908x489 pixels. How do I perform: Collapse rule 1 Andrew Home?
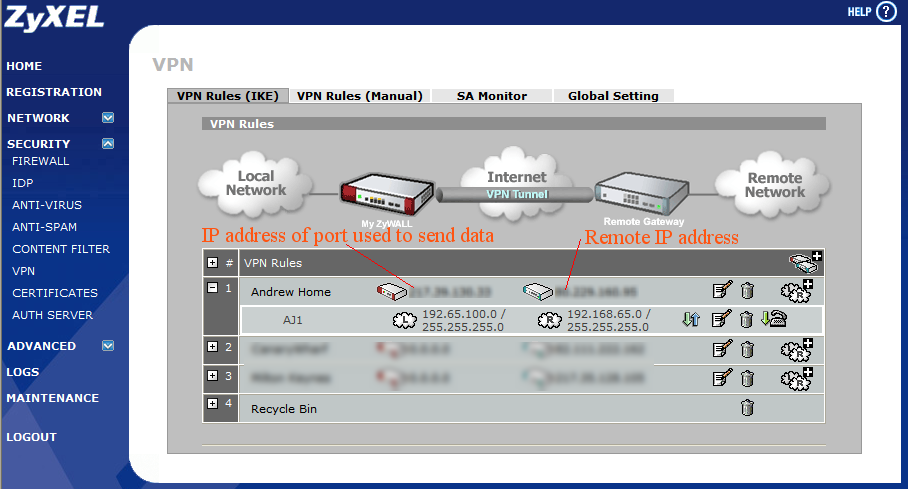point(213,289)
